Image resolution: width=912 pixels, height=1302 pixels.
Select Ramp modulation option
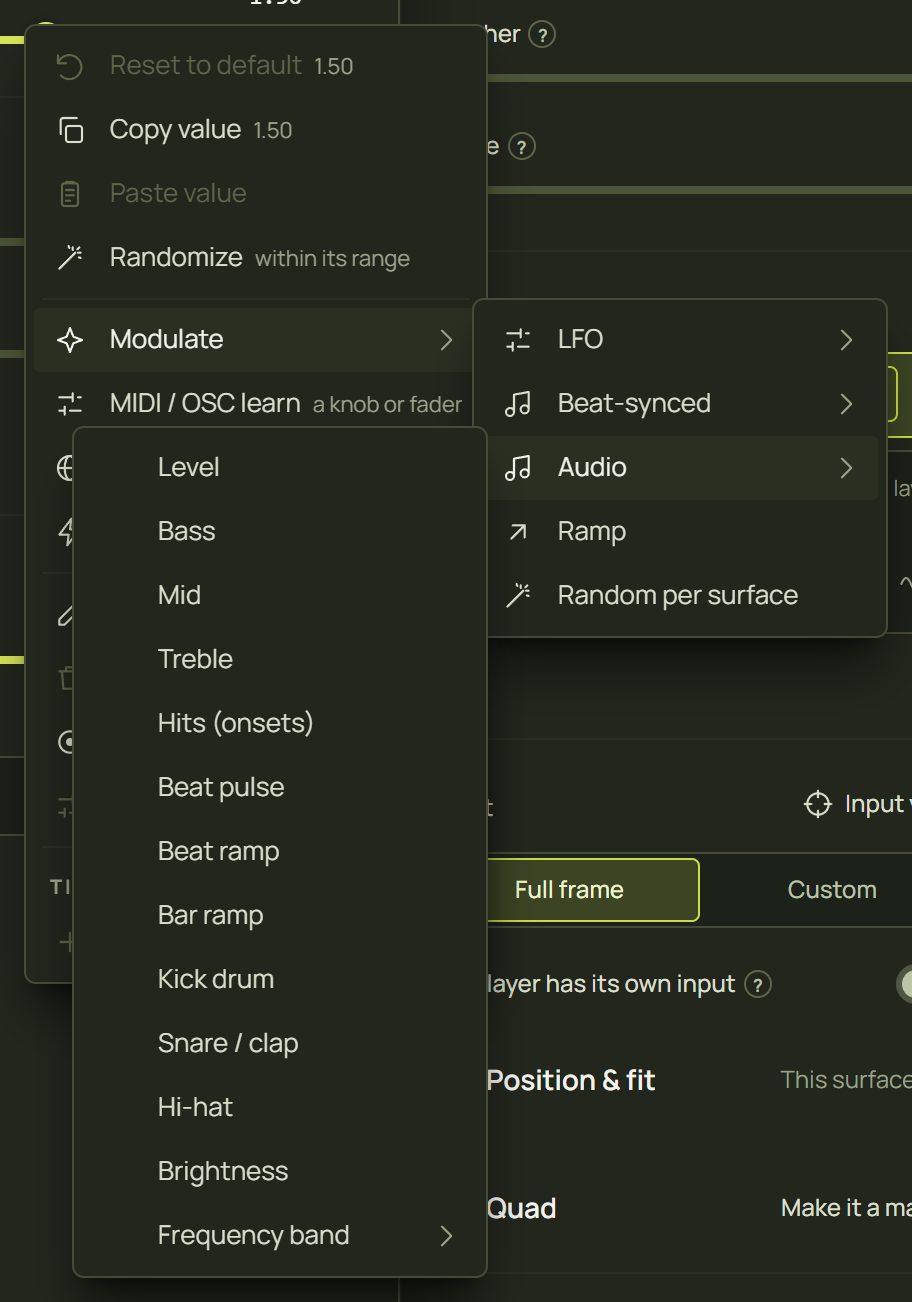coord(680,532)
